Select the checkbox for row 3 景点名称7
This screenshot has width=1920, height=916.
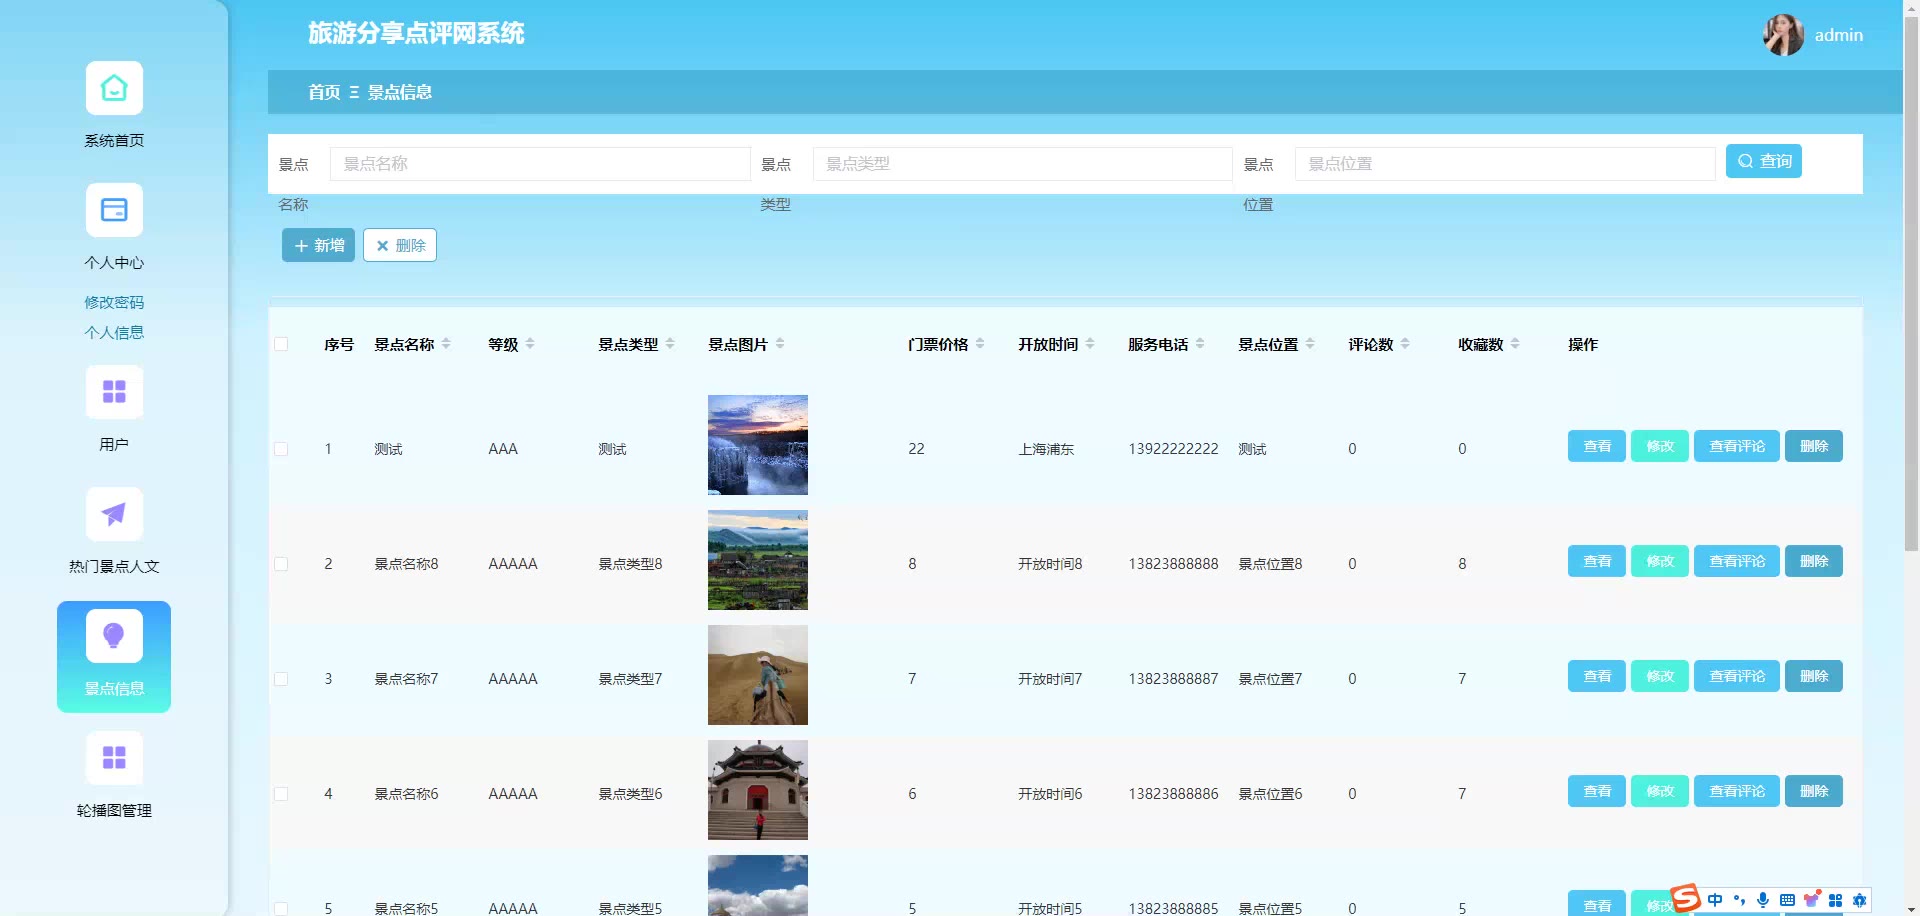281,679
